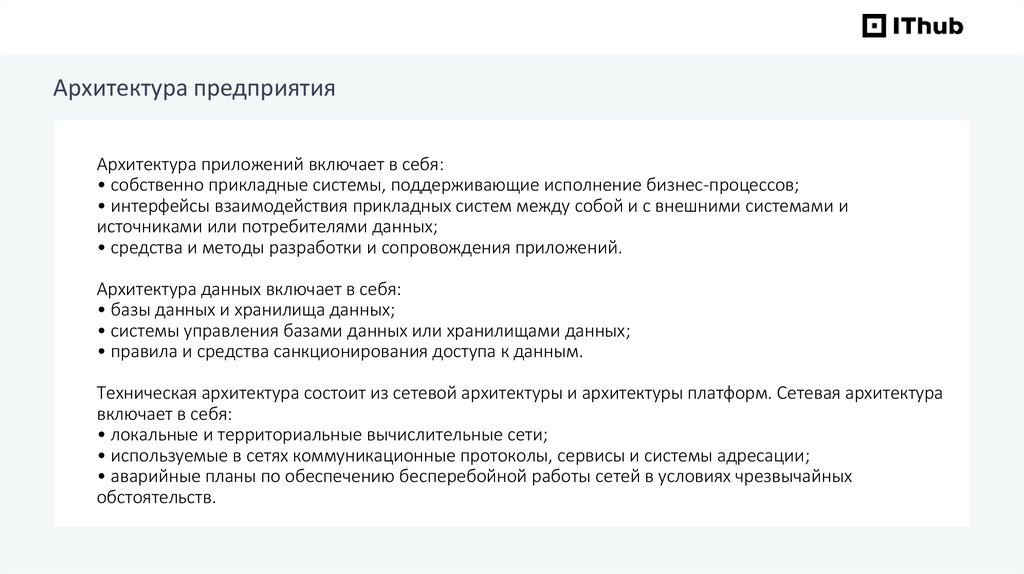Select the slide title Архитектура предприятия
1024x574 pixels.
pos(194,89)
